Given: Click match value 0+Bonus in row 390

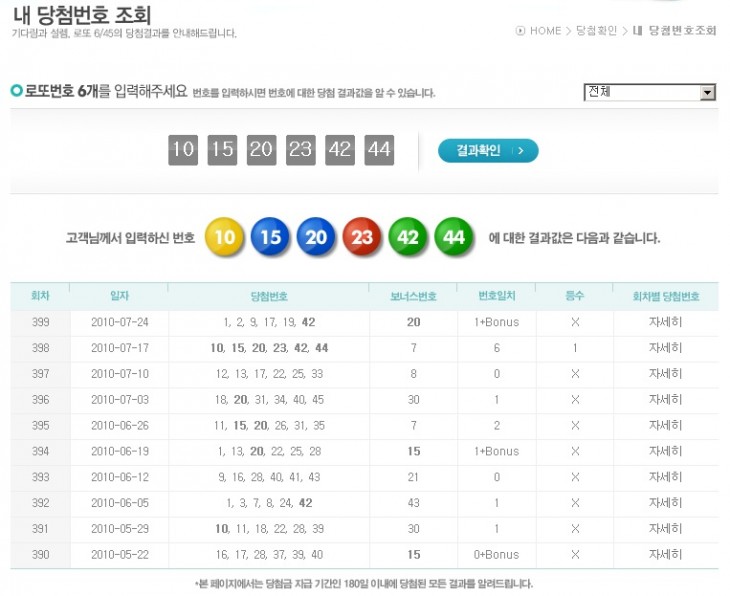Looking at the screenshot, I should 496,555.
